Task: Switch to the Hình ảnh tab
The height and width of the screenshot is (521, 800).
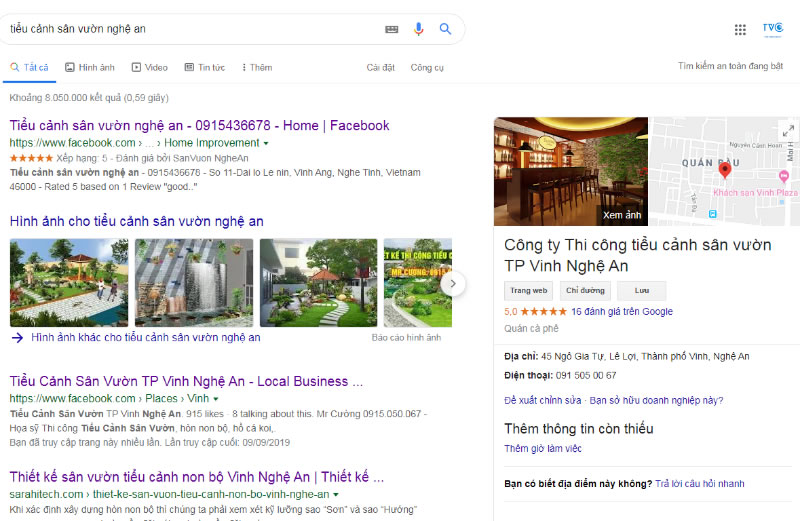Action: pyautogui.click(x=90, y=67)
